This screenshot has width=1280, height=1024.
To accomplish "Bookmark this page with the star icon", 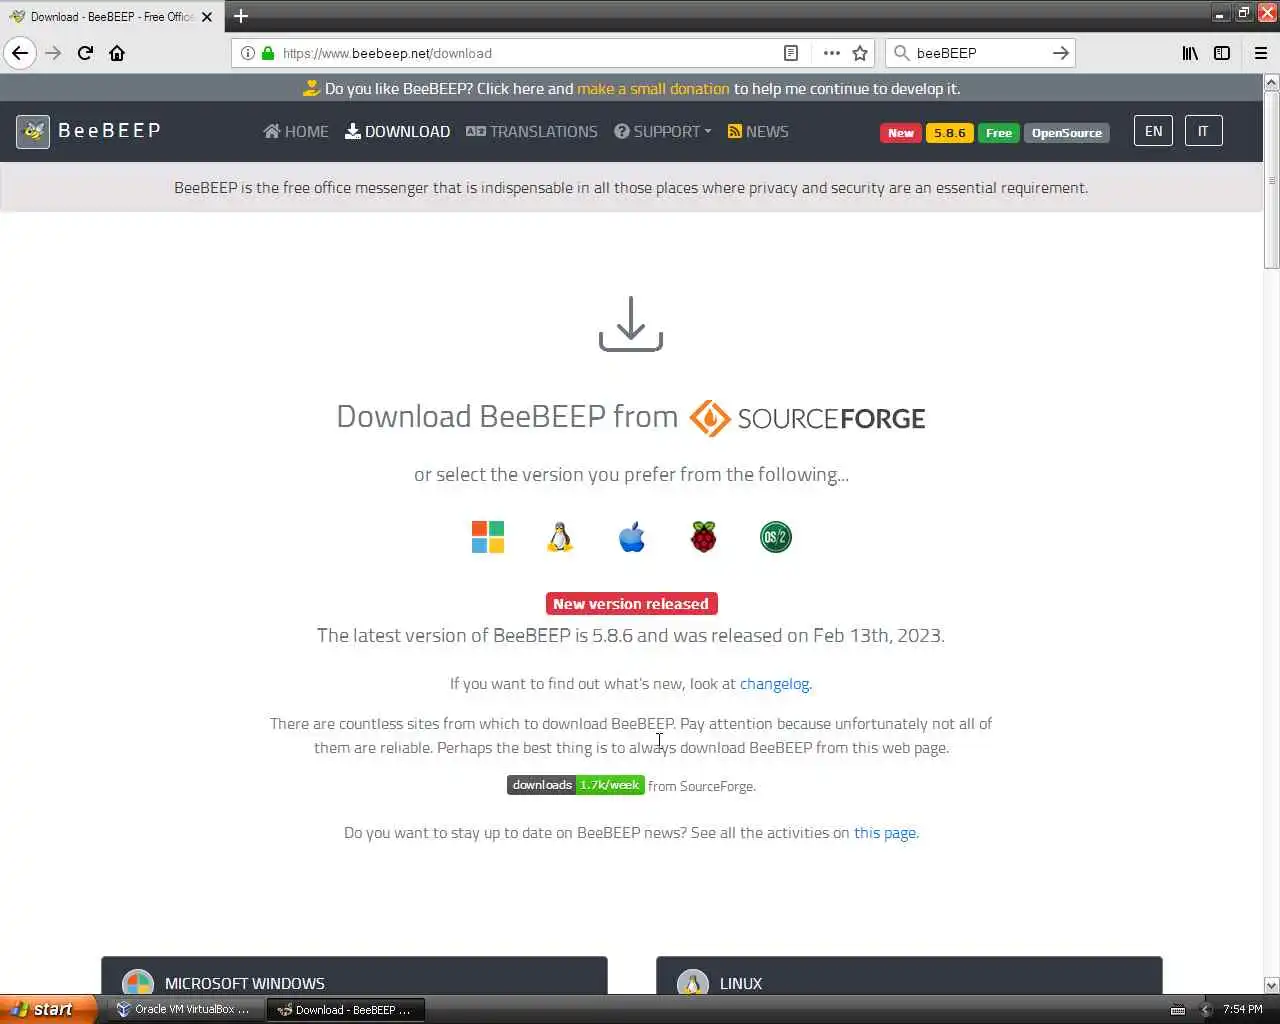I will 860,53.
